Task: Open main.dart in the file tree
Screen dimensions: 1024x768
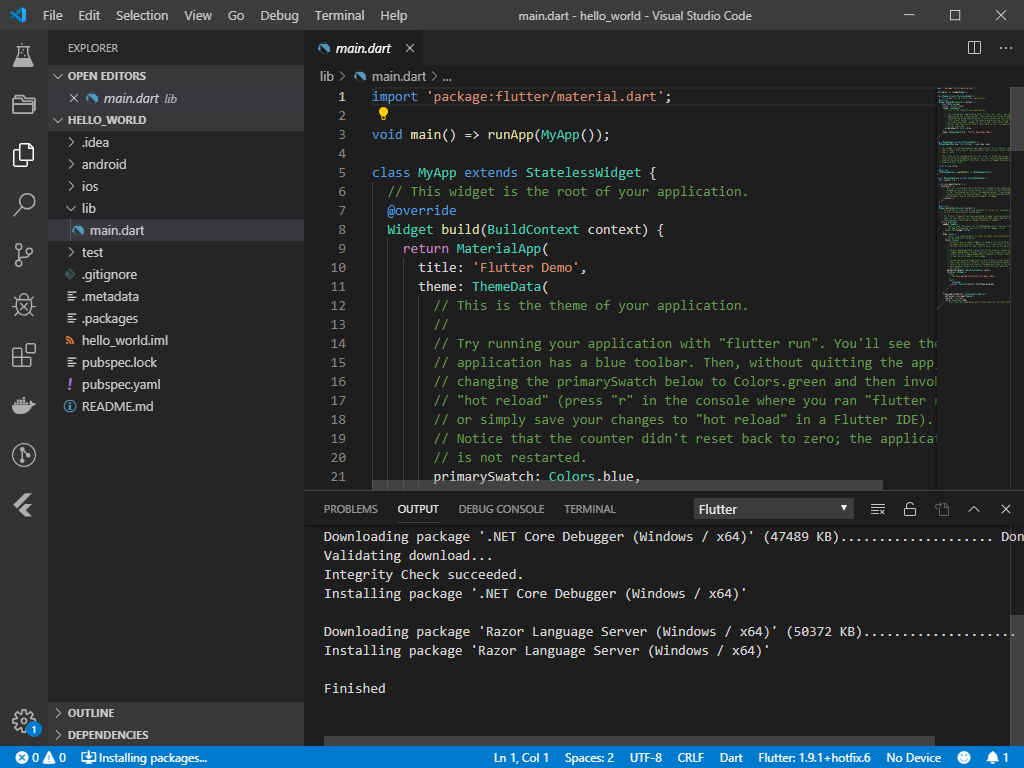Action: (x=176, y=230)
